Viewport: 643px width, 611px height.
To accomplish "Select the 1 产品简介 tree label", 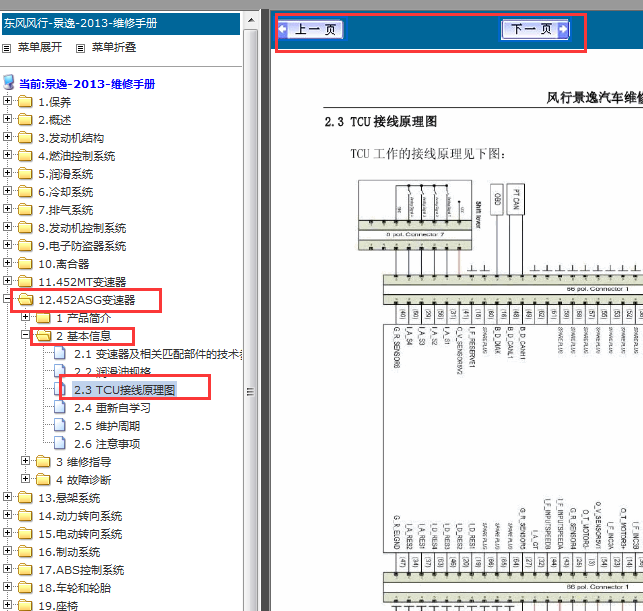I will [84, 318].
